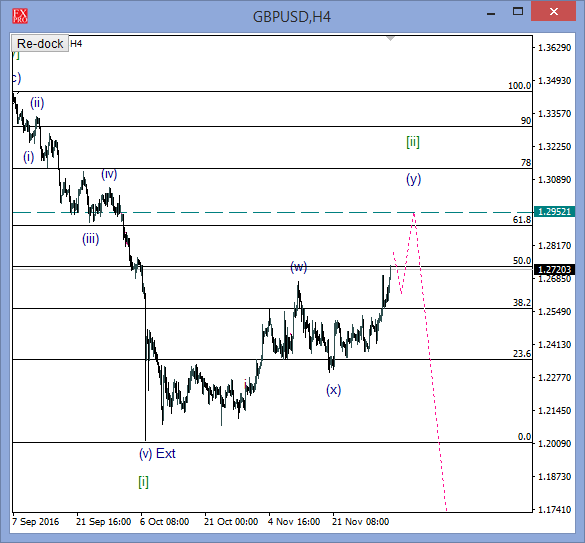Click the 1.36290 price scale value
The height and width of the screenshot is (543, 585).
pos(554,48)
